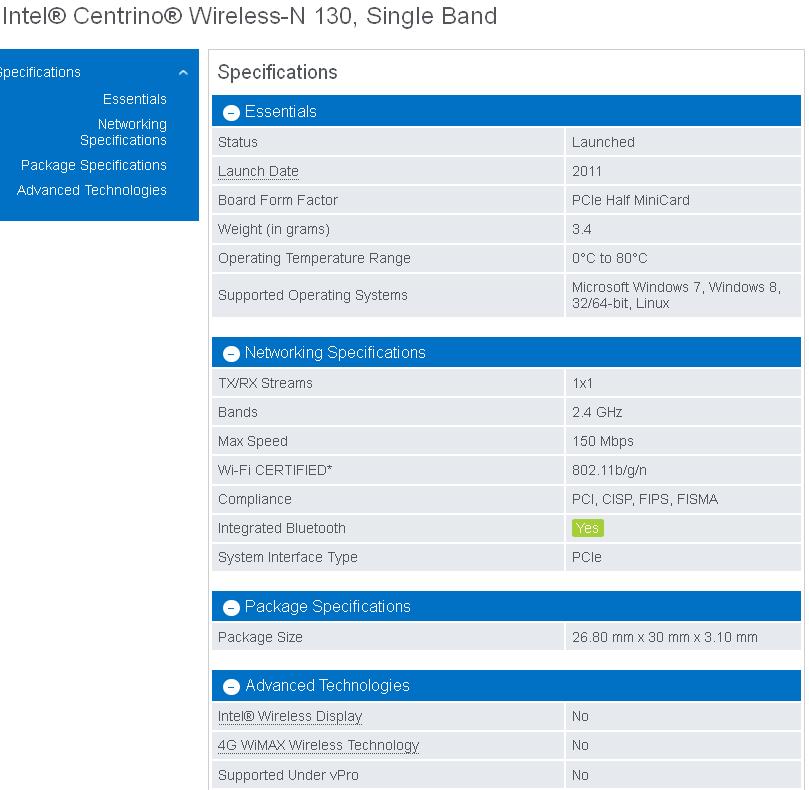Select the '150 Mbps' speed value
Screen dimensions: 809x790
coord(603,441)
